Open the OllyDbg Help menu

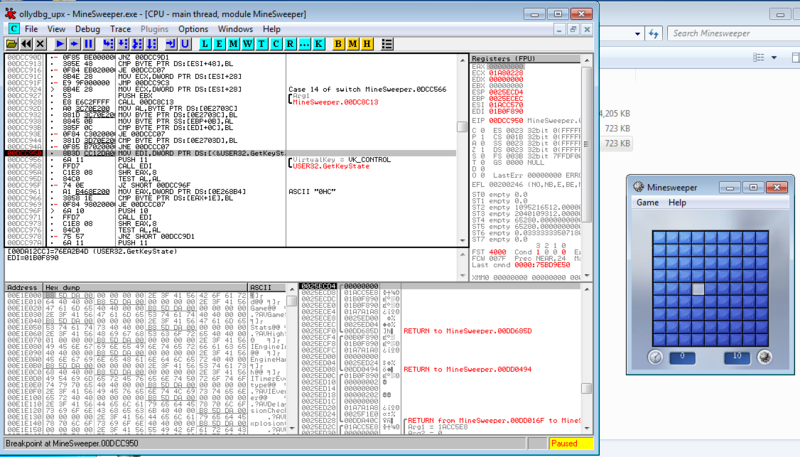[271, 29]
